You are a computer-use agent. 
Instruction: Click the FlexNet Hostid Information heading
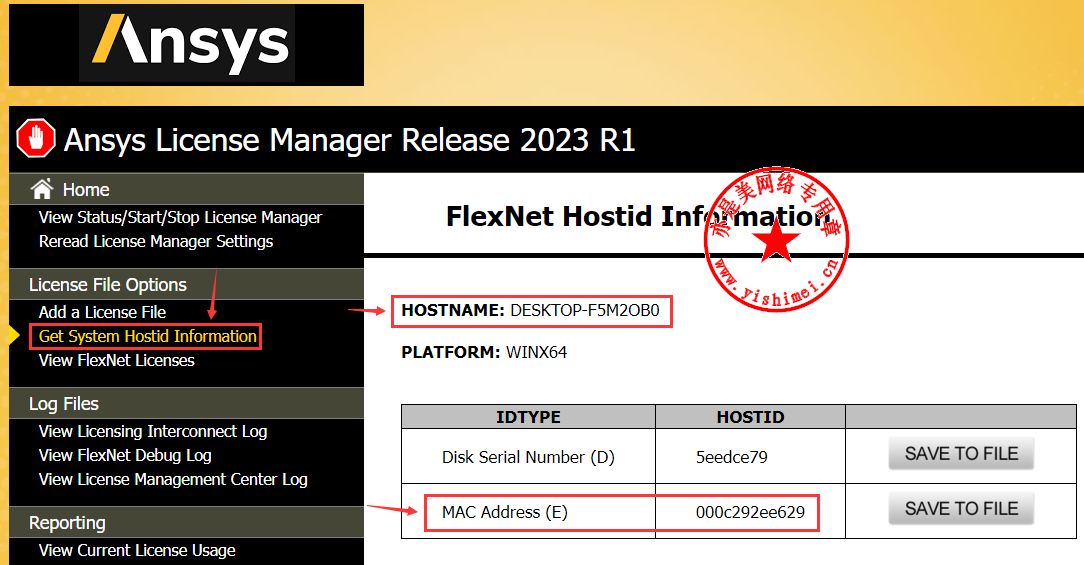click(x=637, y=216)
